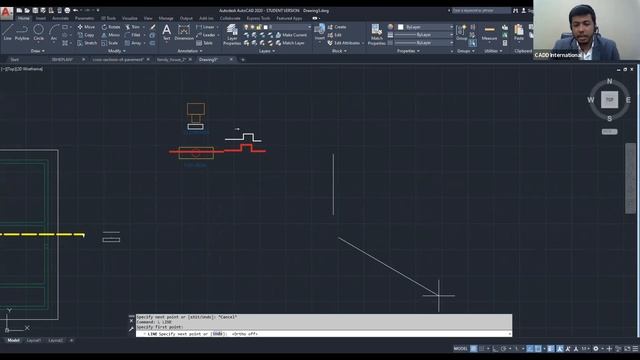Open the Parametric ribbon tab

tap(84, 18)
